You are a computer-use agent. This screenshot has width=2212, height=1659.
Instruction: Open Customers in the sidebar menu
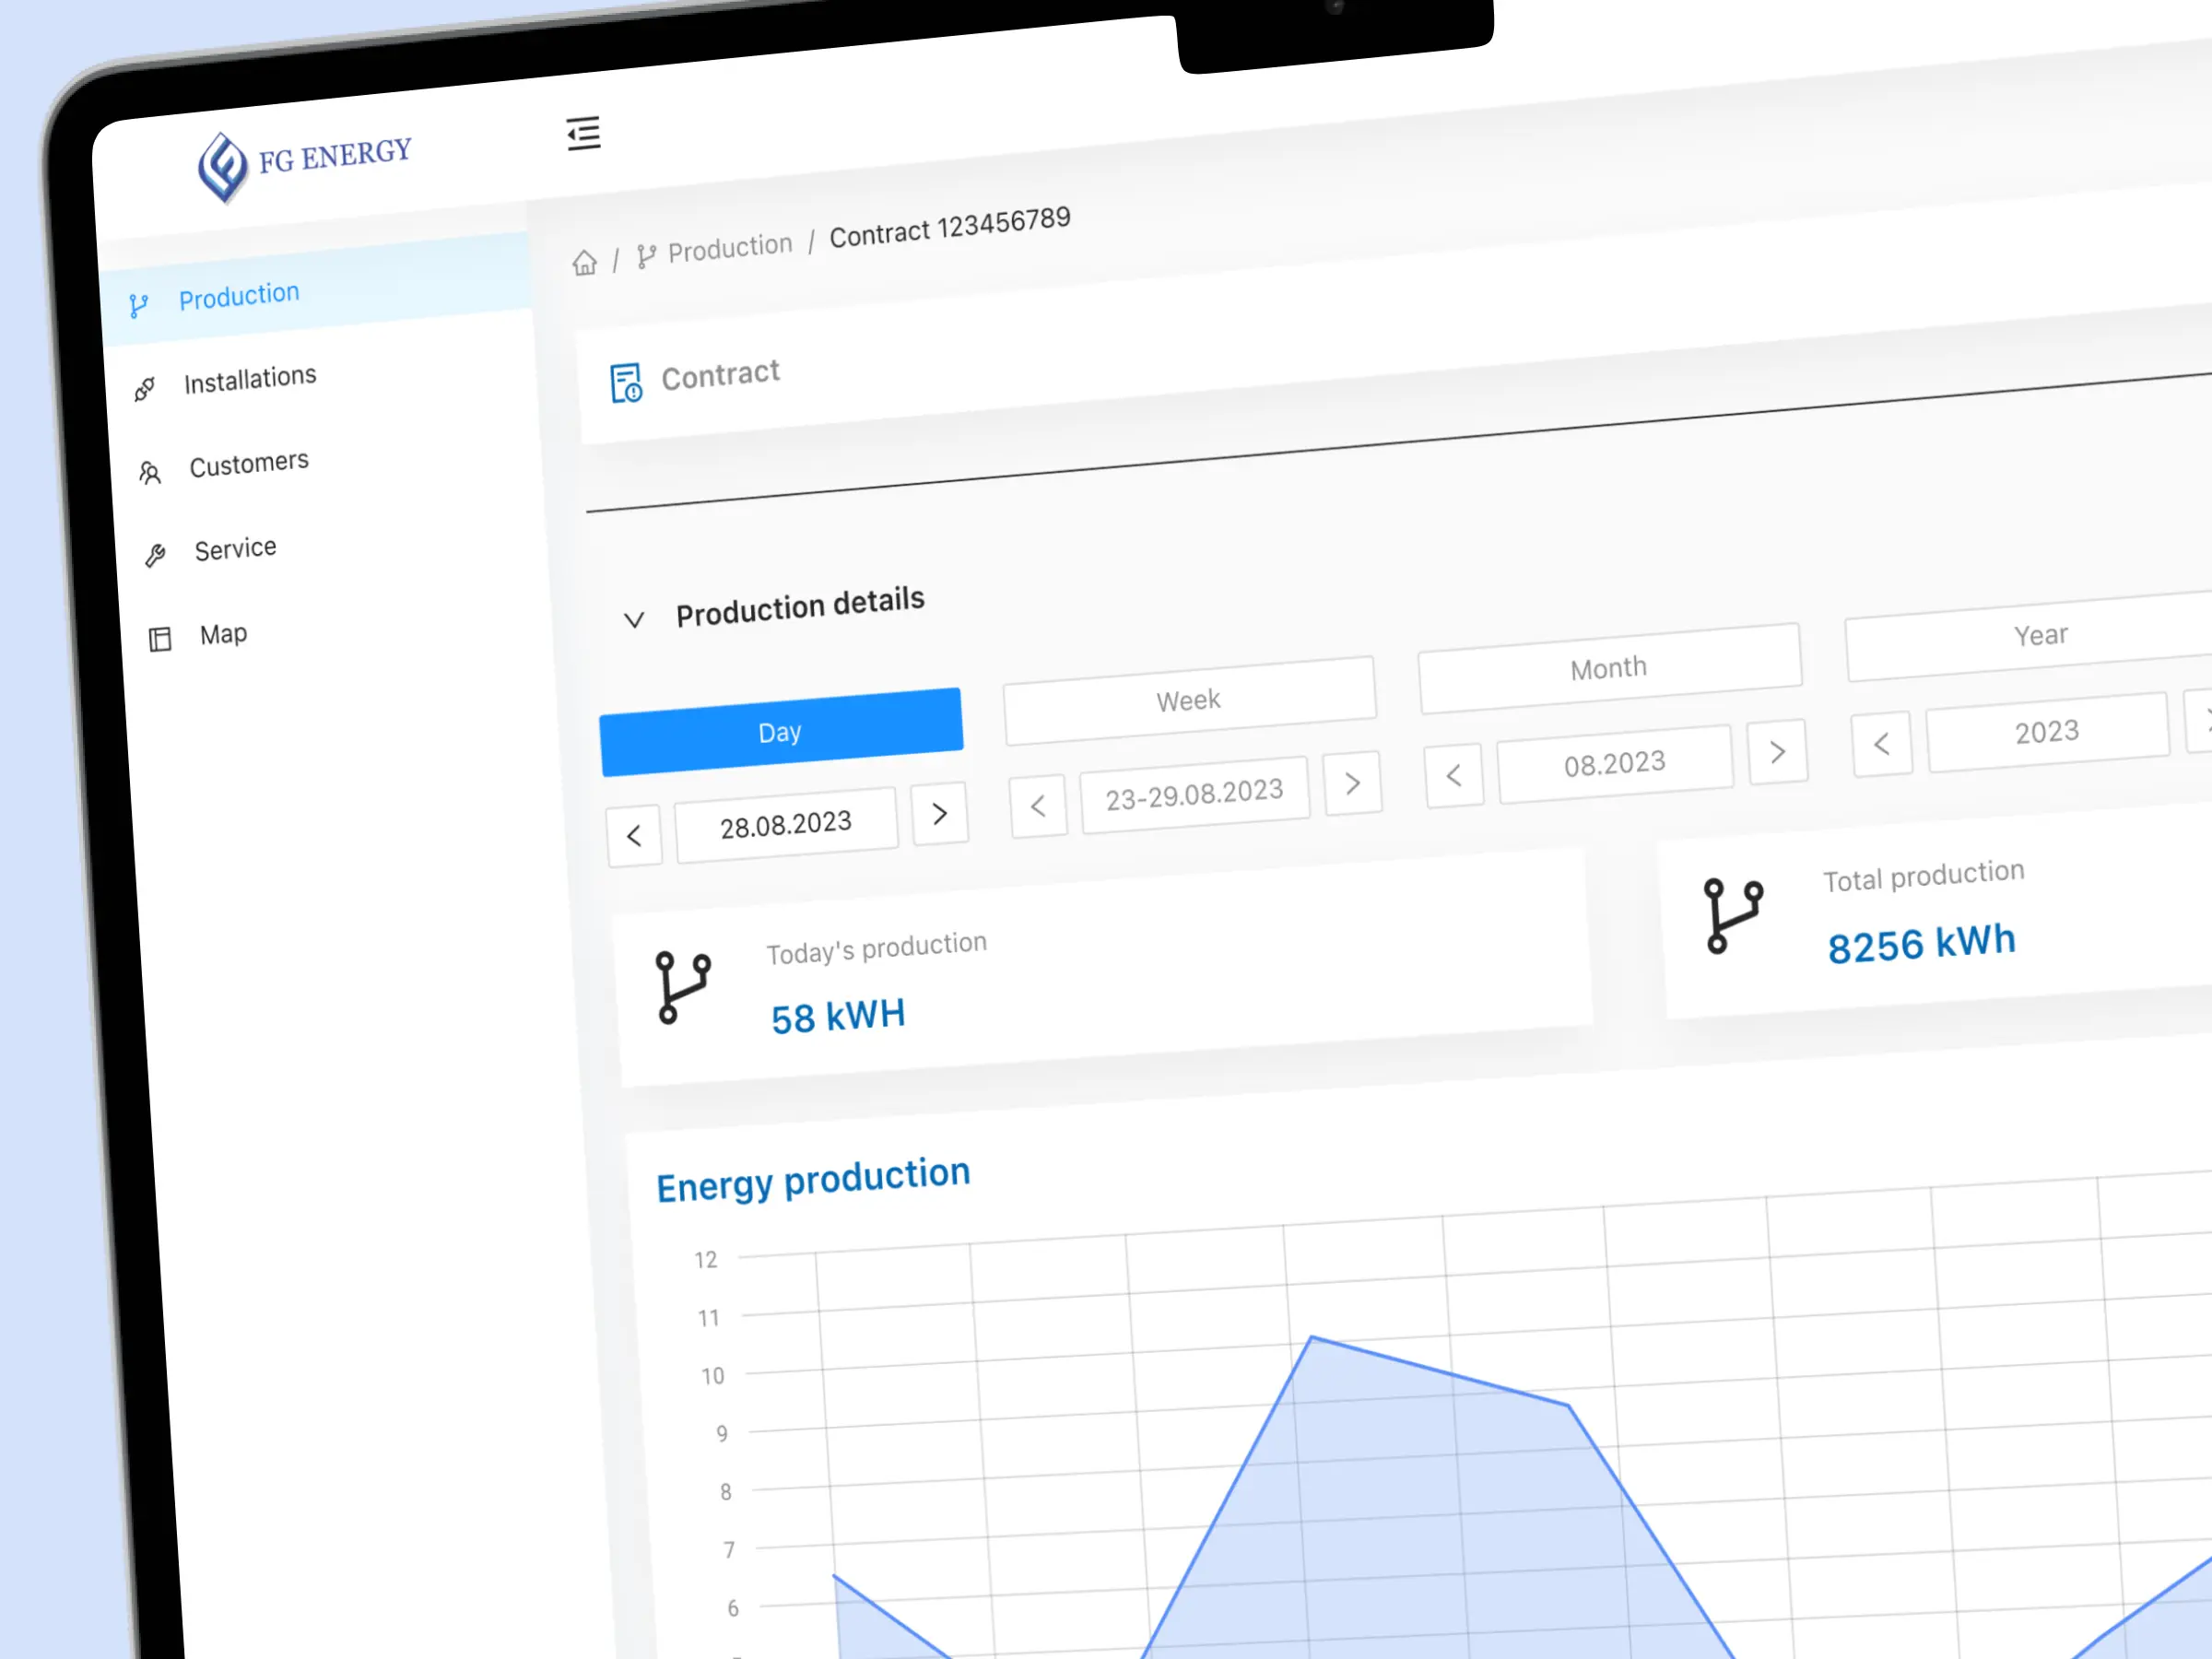click(x=249, y=464)
